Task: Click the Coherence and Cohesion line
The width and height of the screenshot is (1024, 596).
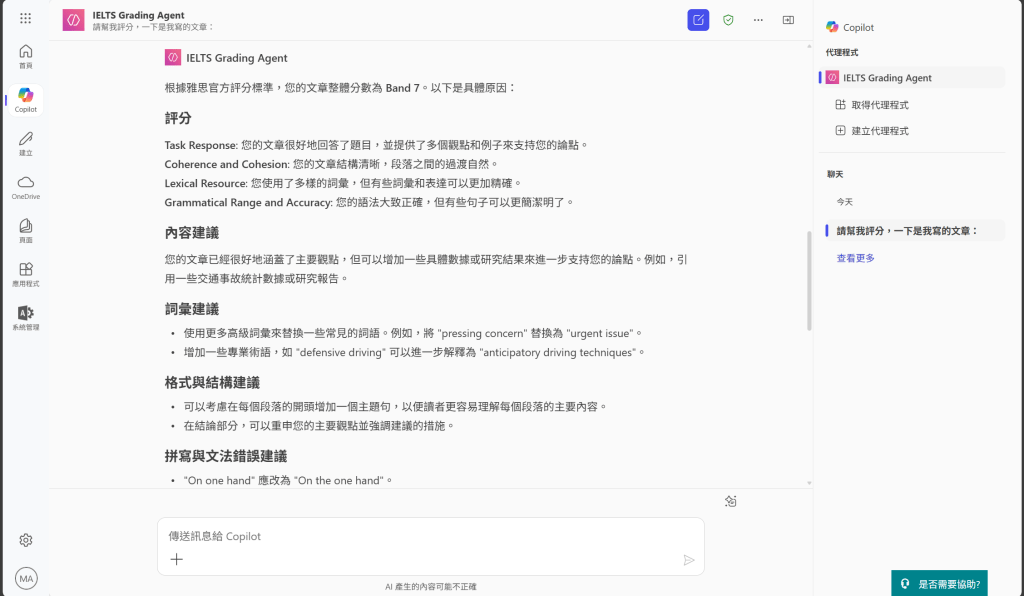Action: click(332, 164)
